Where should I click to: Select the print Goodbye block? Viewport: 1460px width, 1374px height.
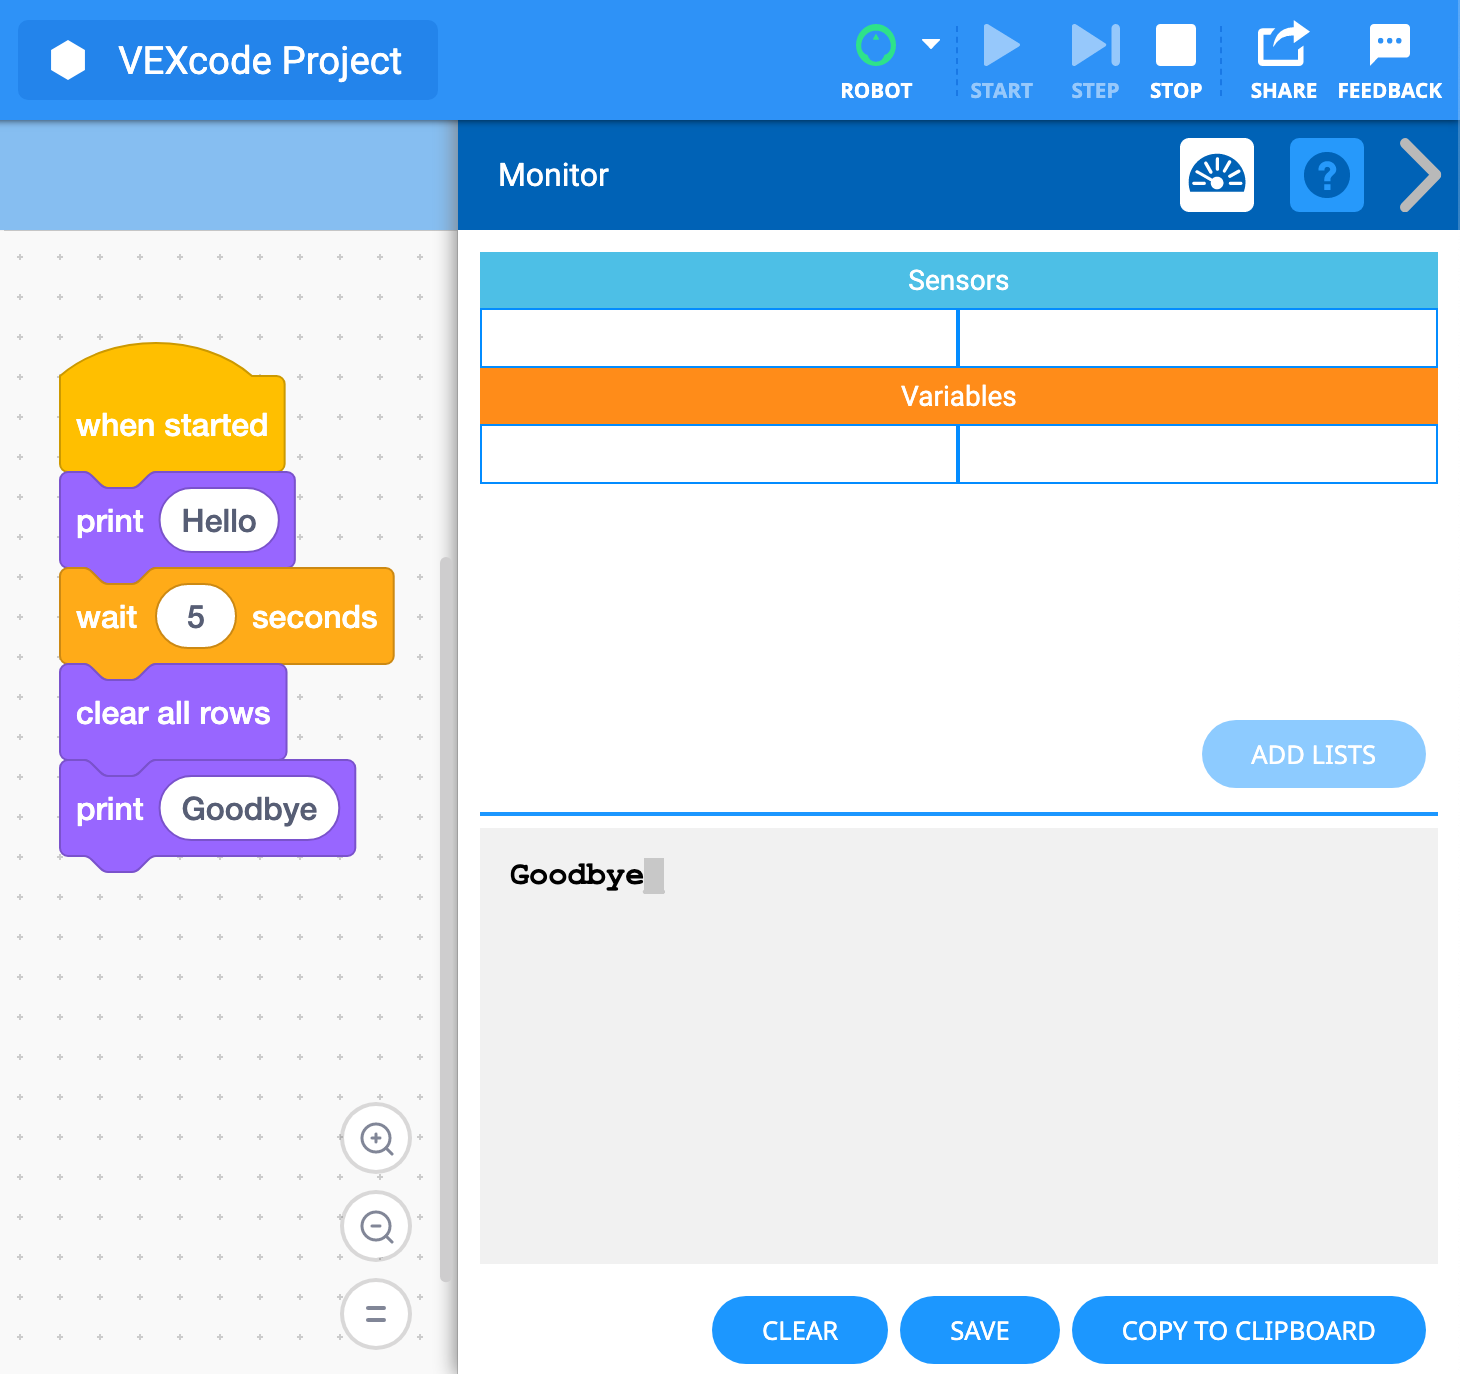click(x=110, y=809)
